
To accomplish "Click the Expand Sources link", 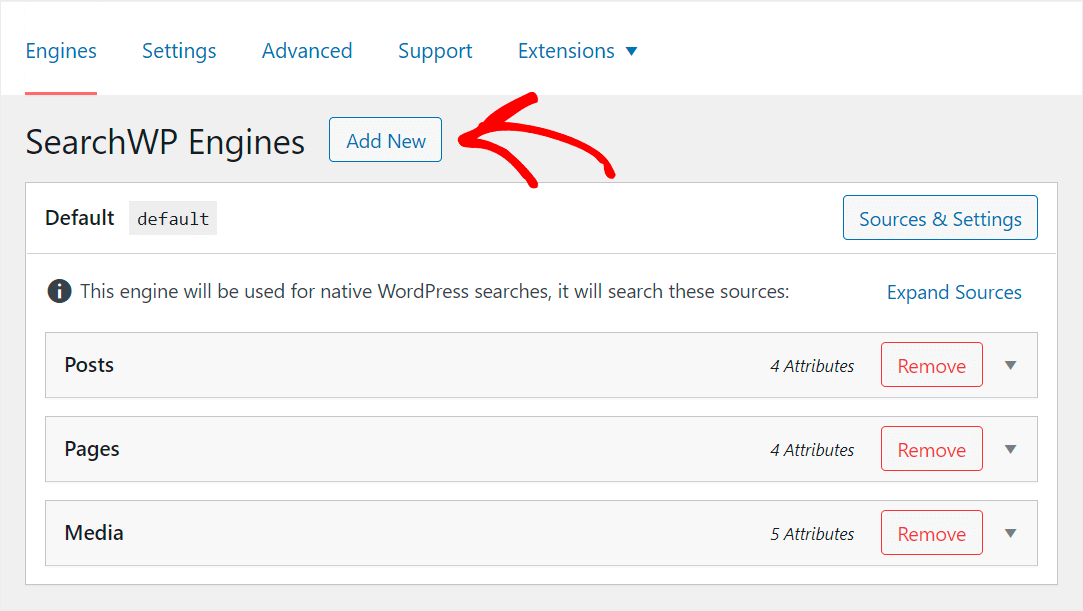I will 954,292.
